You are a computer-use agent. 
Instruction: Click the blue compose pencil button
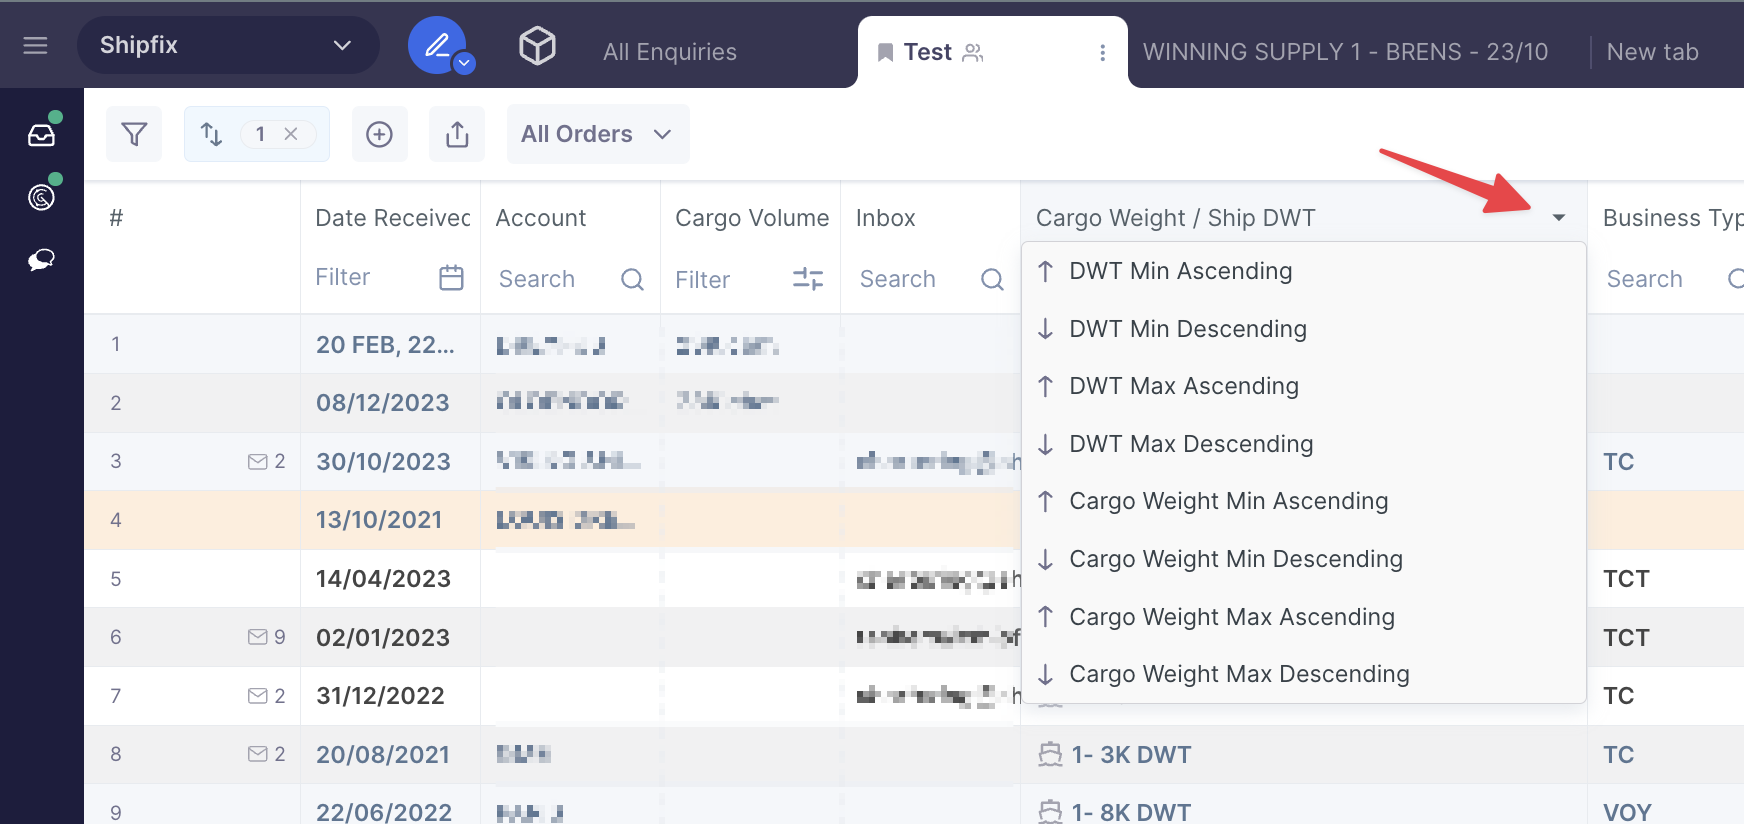point(437,45)
